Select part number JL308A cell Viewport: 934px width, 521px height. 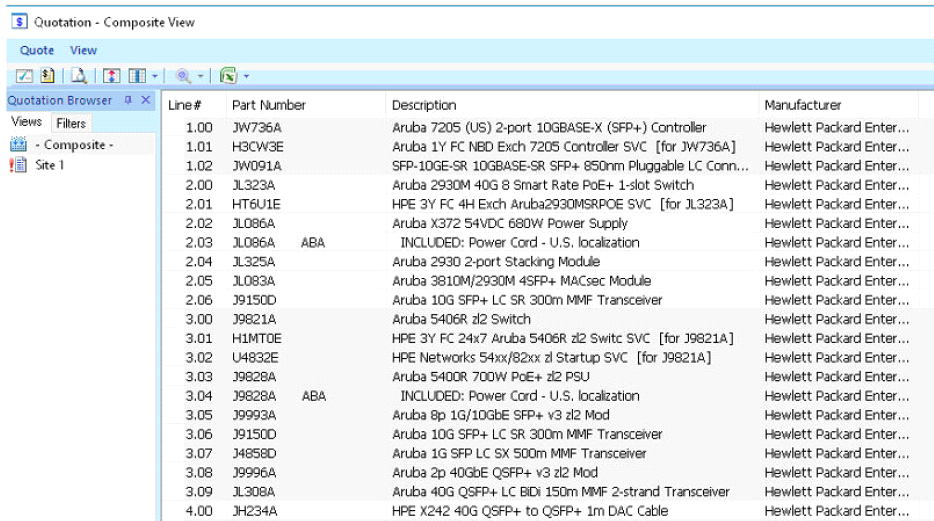point(254,492)
